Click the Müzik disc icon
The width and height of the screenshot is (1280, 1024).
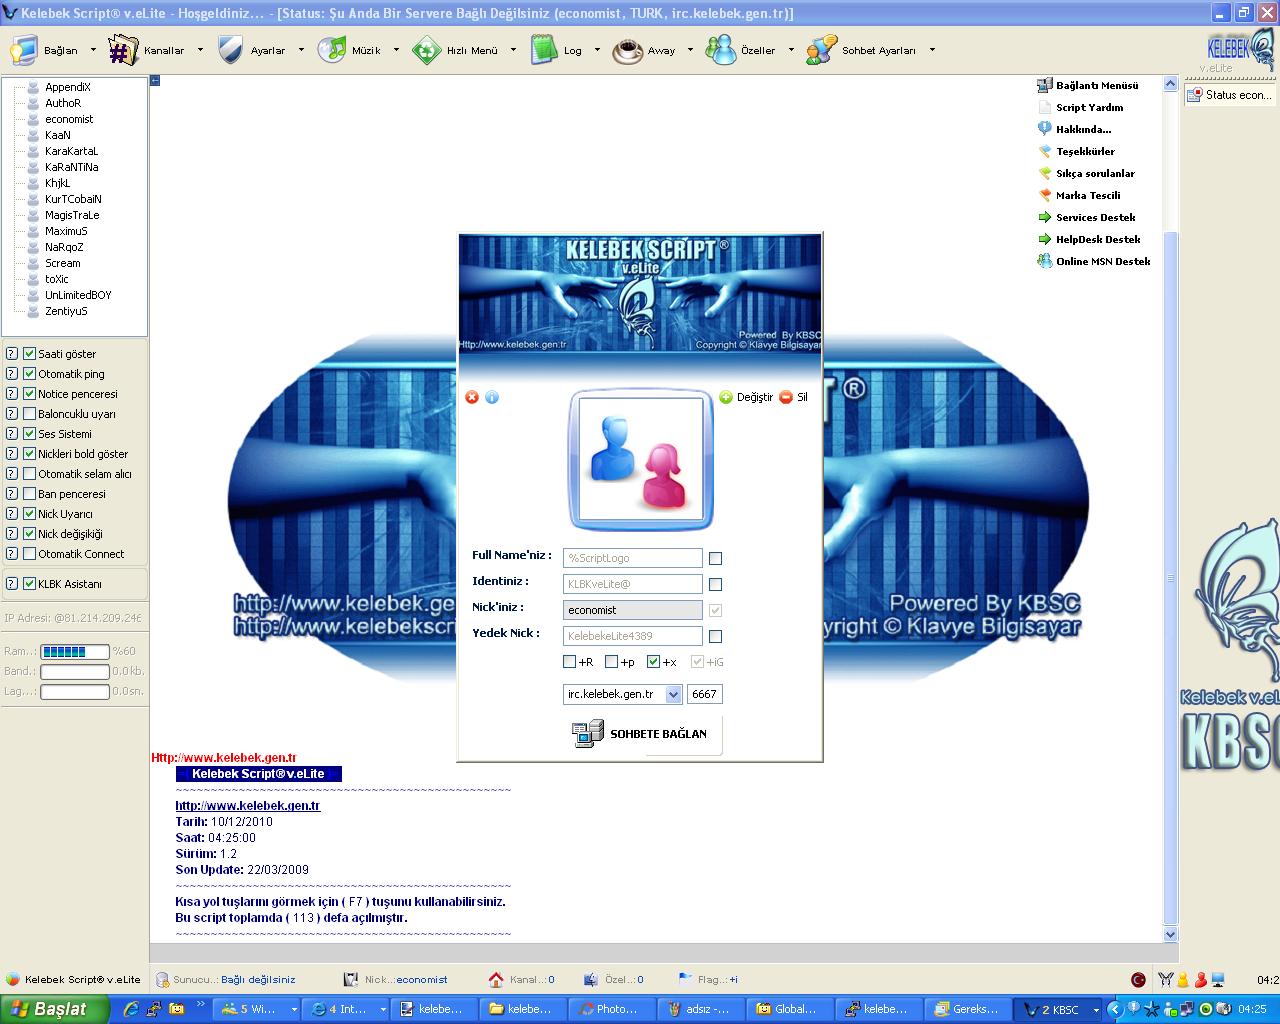(x=332, y=50)
